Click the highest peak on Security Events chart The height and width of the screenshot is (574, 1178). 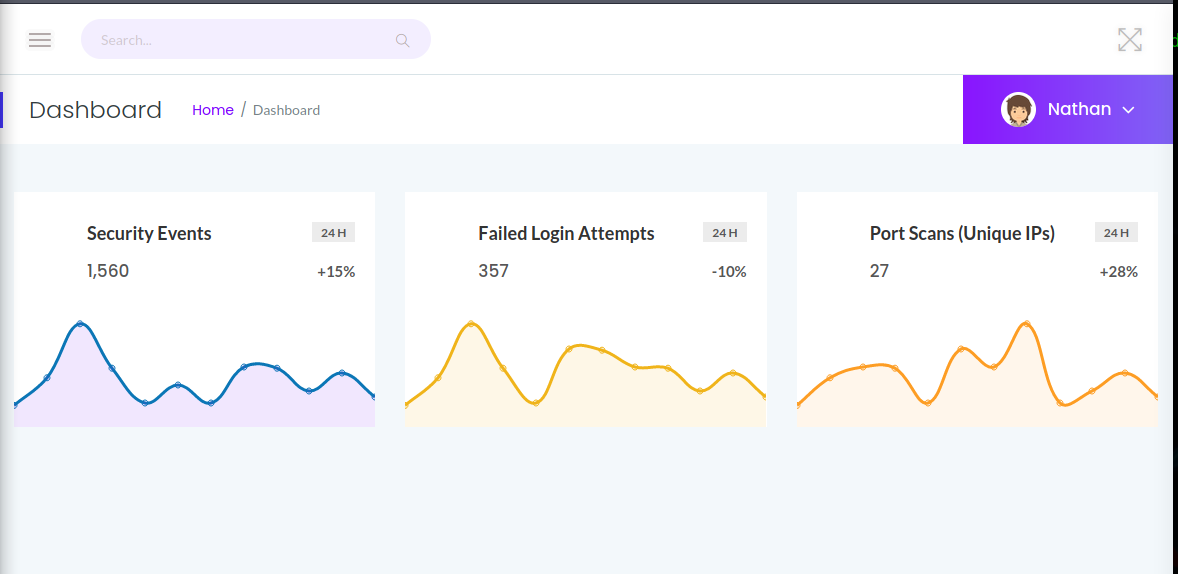(x=80, y=323)
